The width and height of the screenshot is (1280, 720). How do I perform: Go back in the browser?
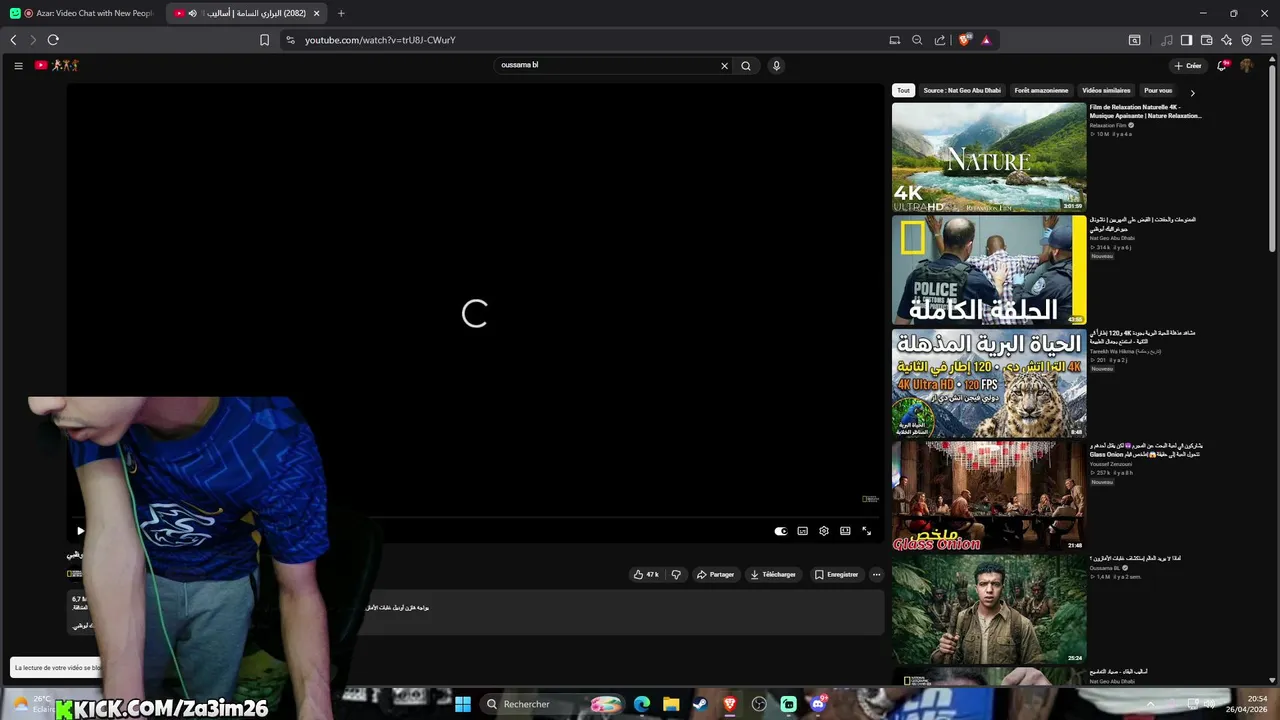coord(13,40)
